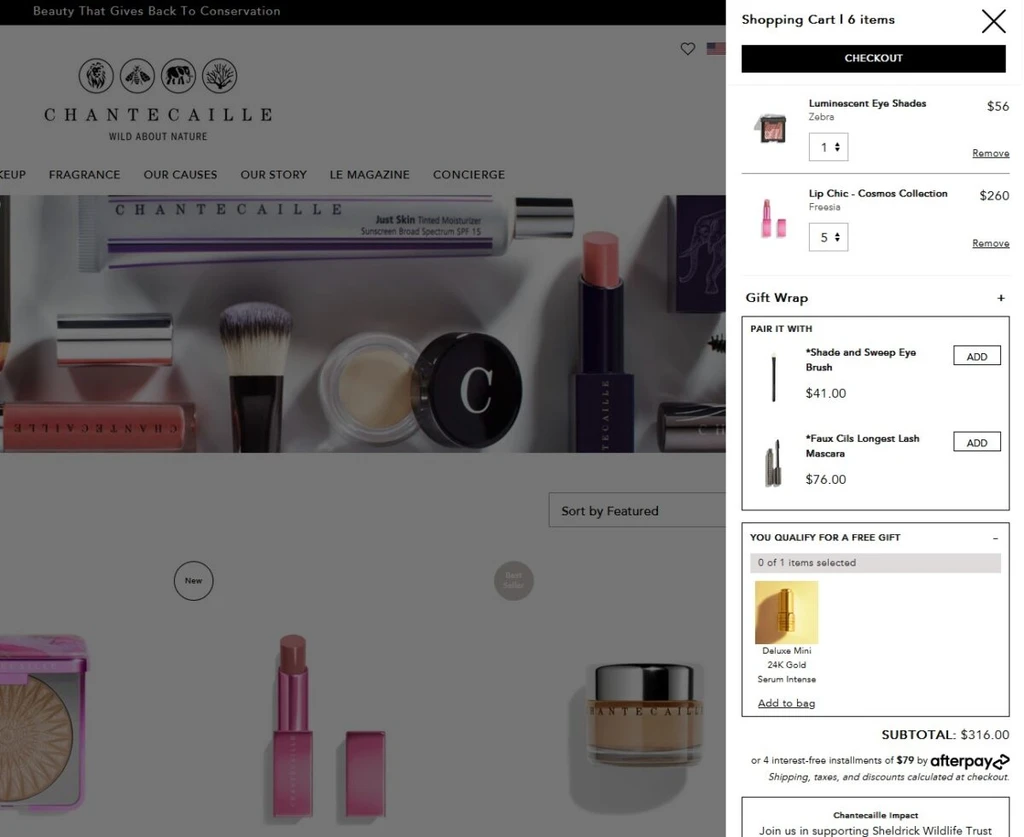Click the US flag country selector
Screen dimensions: 1024x837
click(x=716, y=48)
